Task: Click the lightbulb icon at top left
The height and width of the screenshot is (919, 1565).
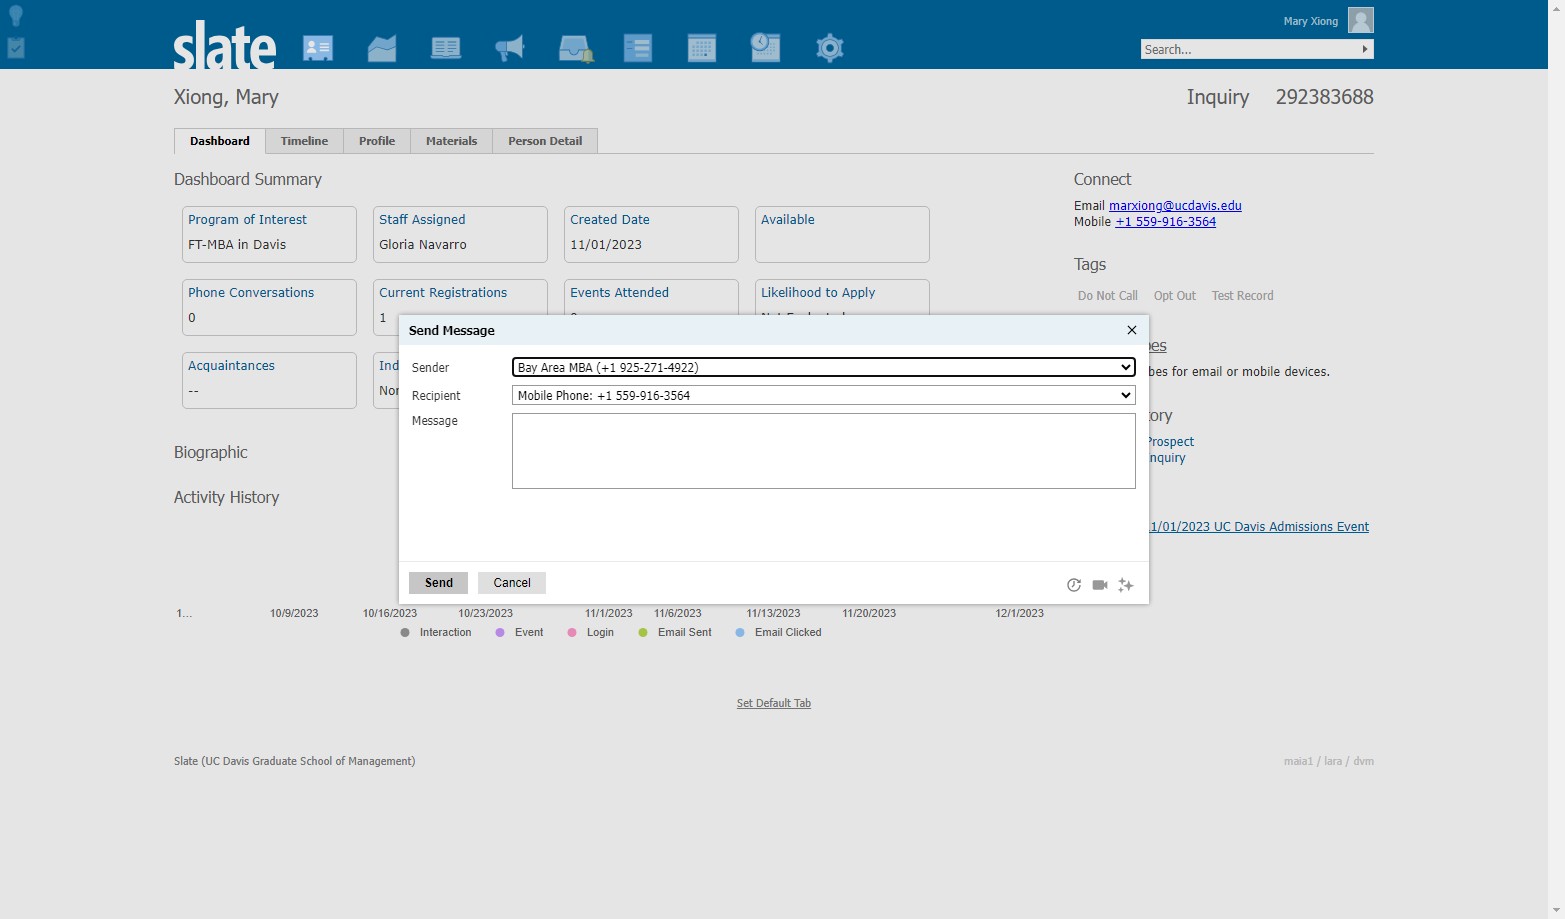Action: [x=16, y=15]
